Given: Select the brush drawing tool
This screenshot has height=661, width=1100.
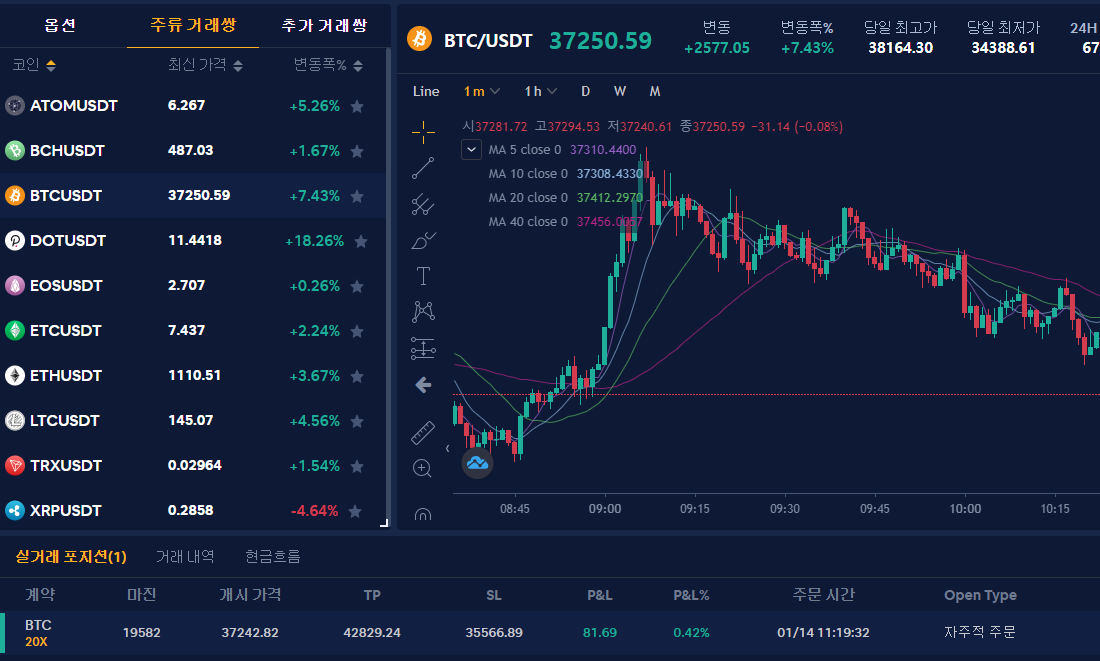Looking at the screenshot, I should [x=423, y=240].
